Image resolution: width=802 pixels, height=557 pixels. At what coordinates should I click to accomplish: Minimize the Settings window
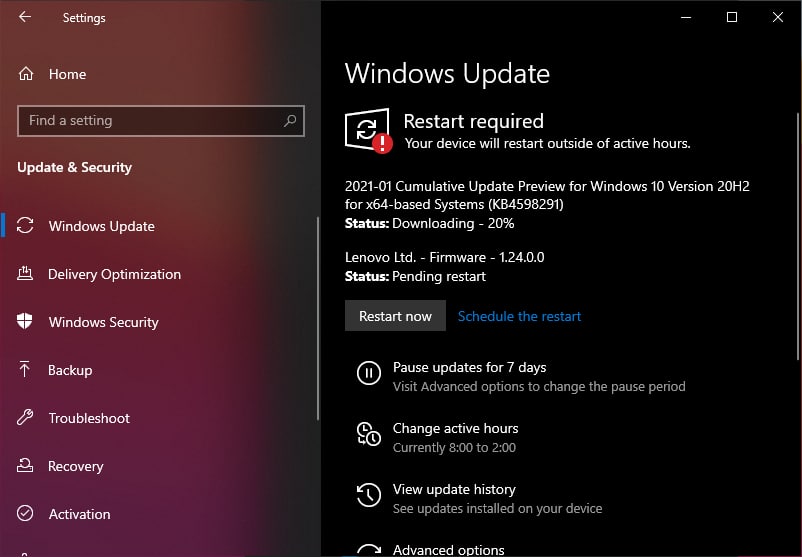[x=686, y=17]
